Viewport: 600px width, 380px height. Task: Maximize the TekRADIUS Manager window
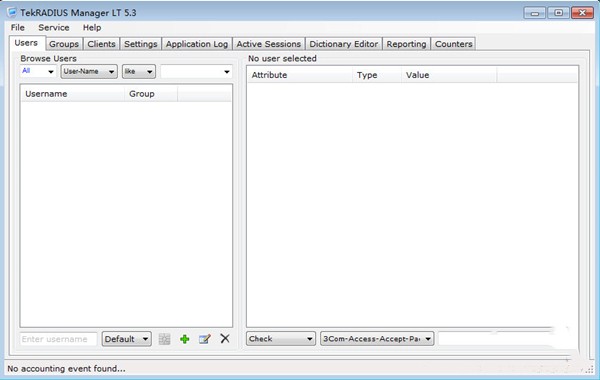coord(558,13)
